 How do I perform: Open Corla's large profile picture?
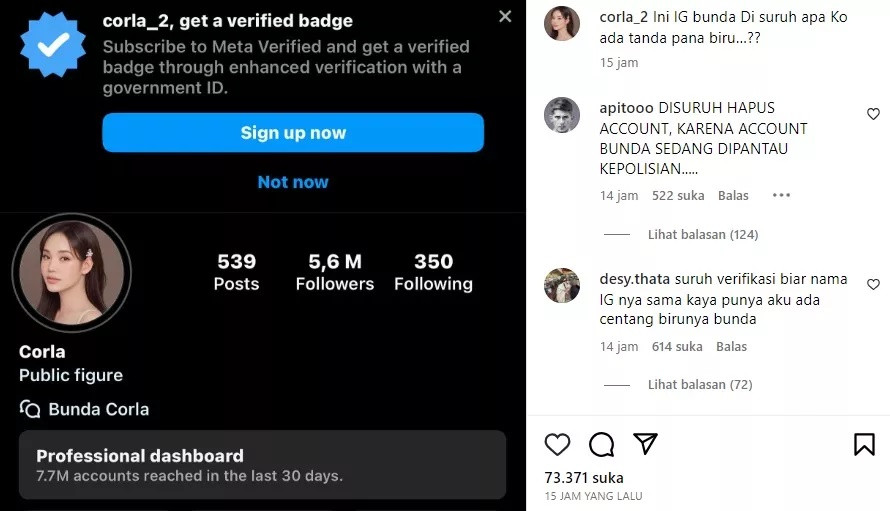click(x=72, y=273)
